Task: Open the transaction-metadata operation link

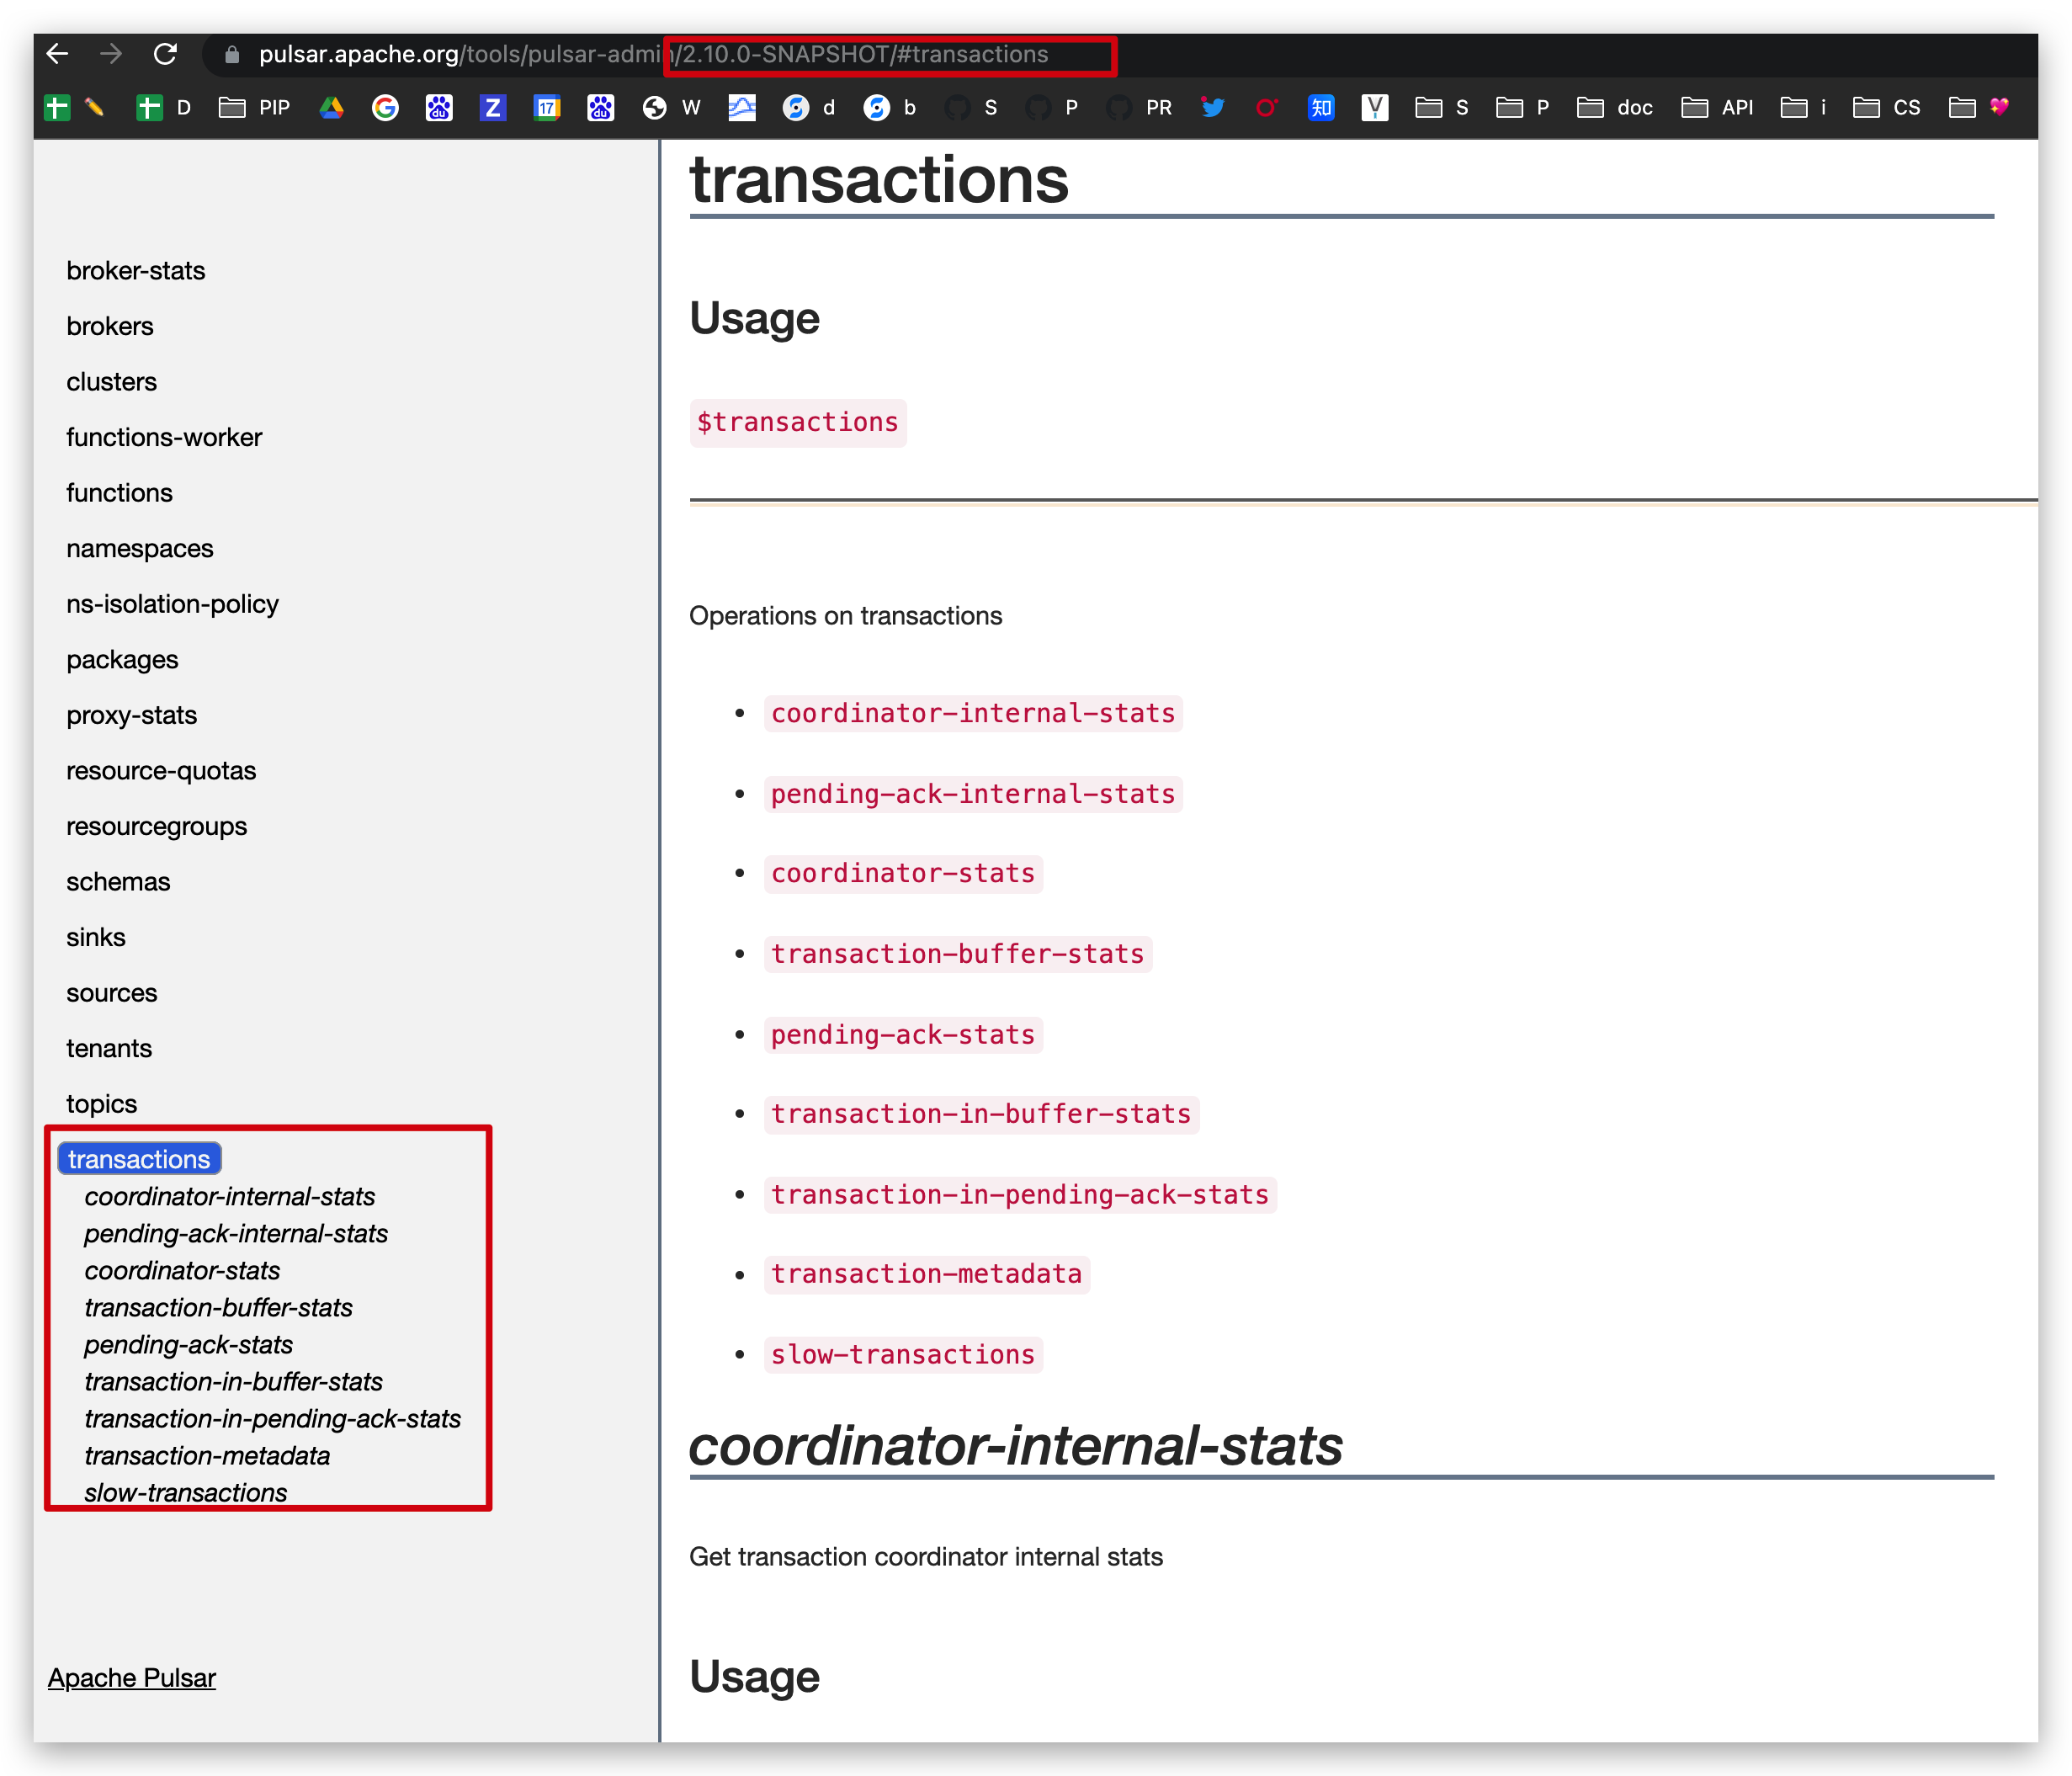Action: (926, 1274)
